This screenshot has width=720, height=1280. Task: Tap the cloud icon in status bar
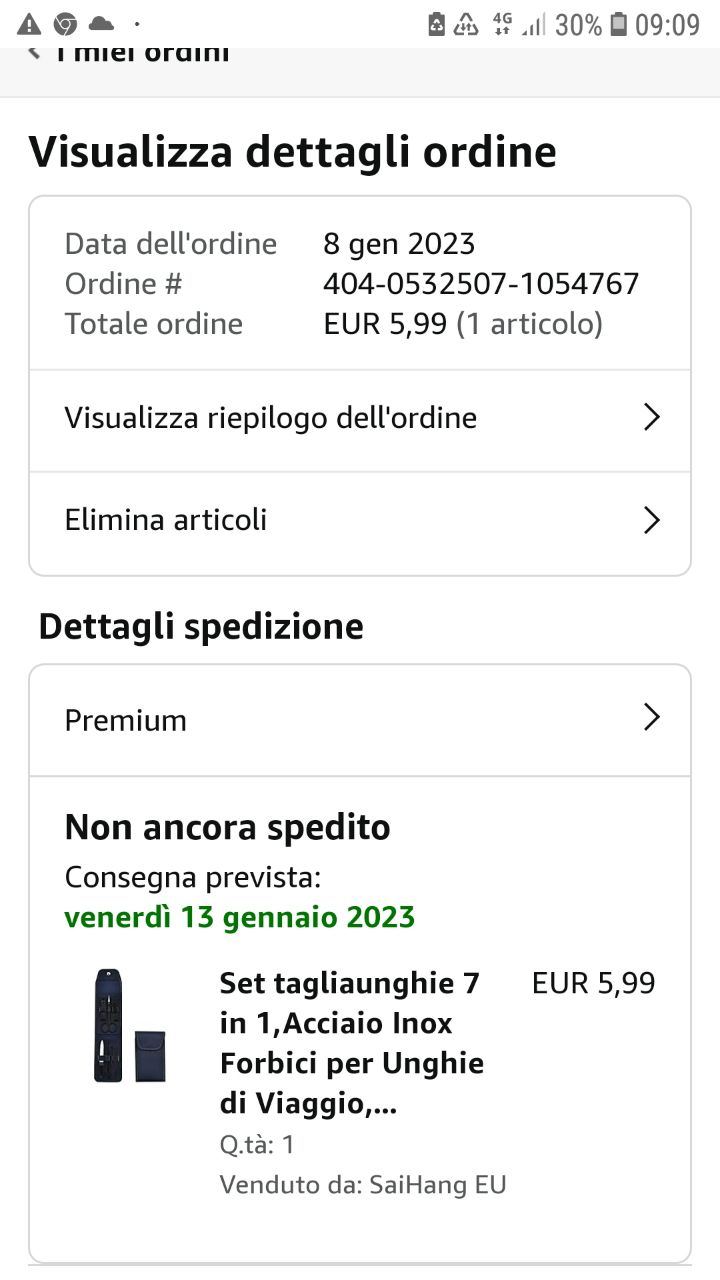click(x=102, y=24)
